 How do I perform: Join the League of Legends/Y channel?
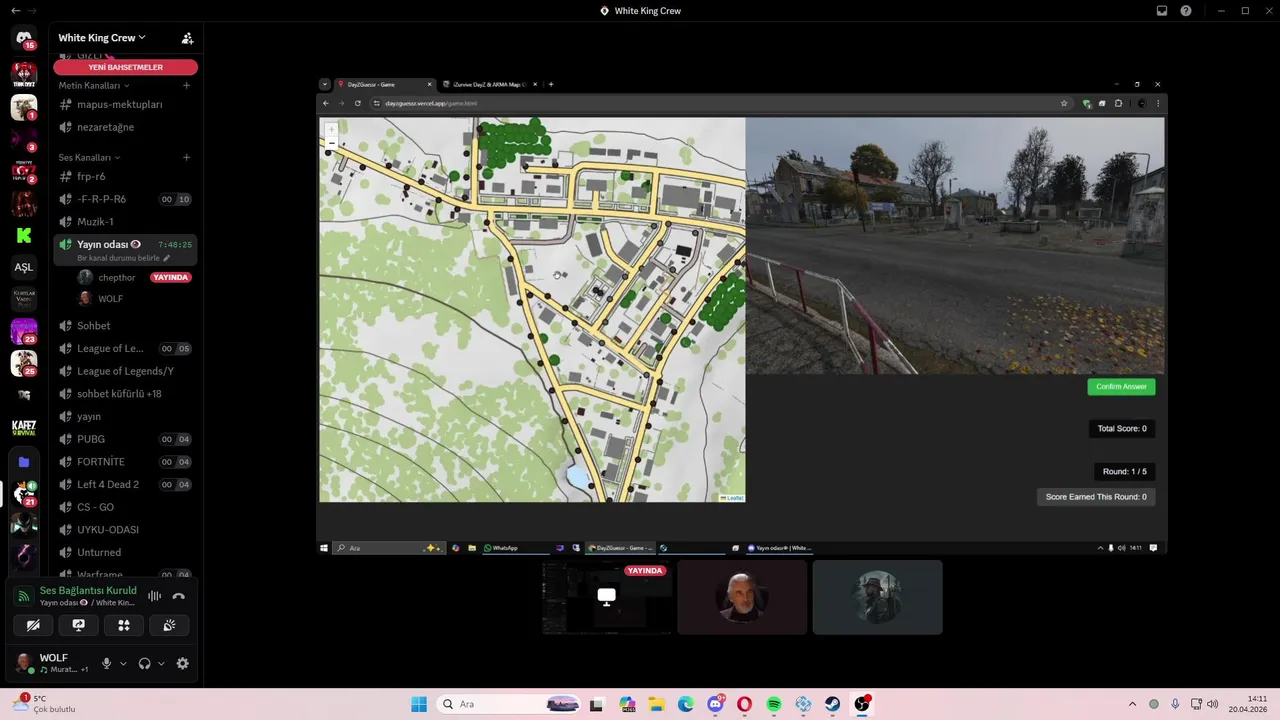(x=125, y=371)
